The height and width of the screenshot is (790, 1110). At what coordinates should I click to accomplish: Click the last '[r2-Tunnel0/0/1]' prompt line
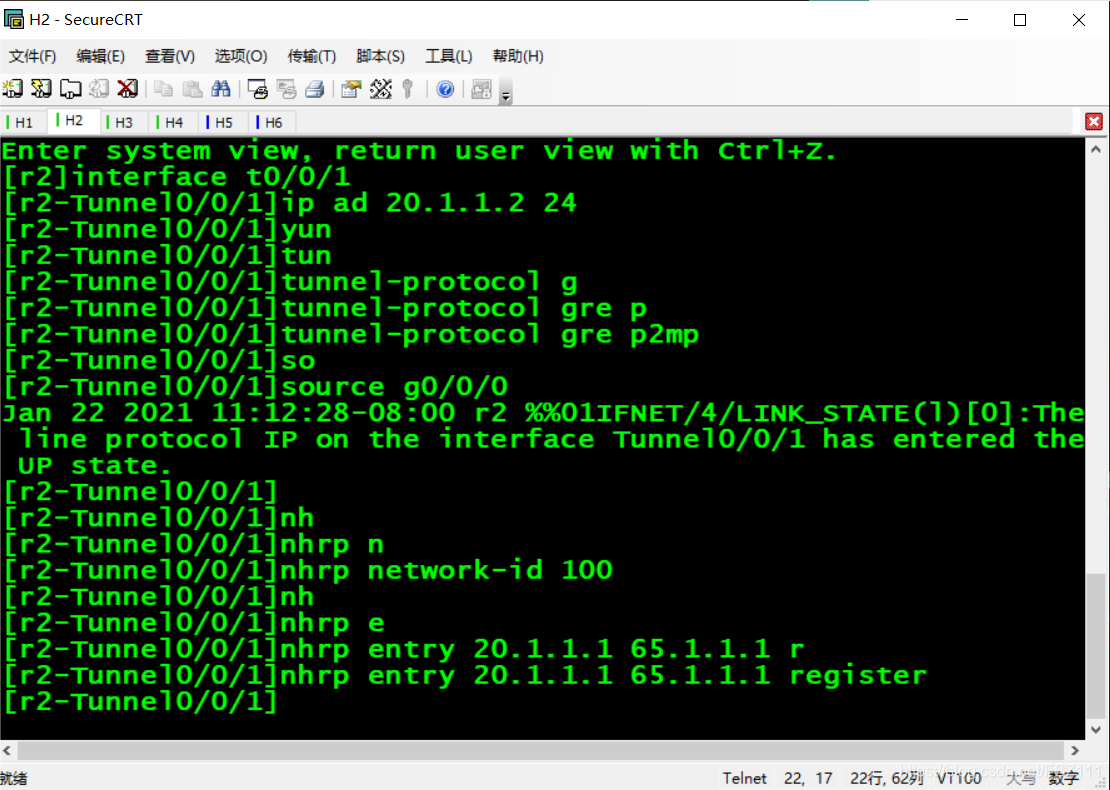pyautogui.click(x=140, y=702)
